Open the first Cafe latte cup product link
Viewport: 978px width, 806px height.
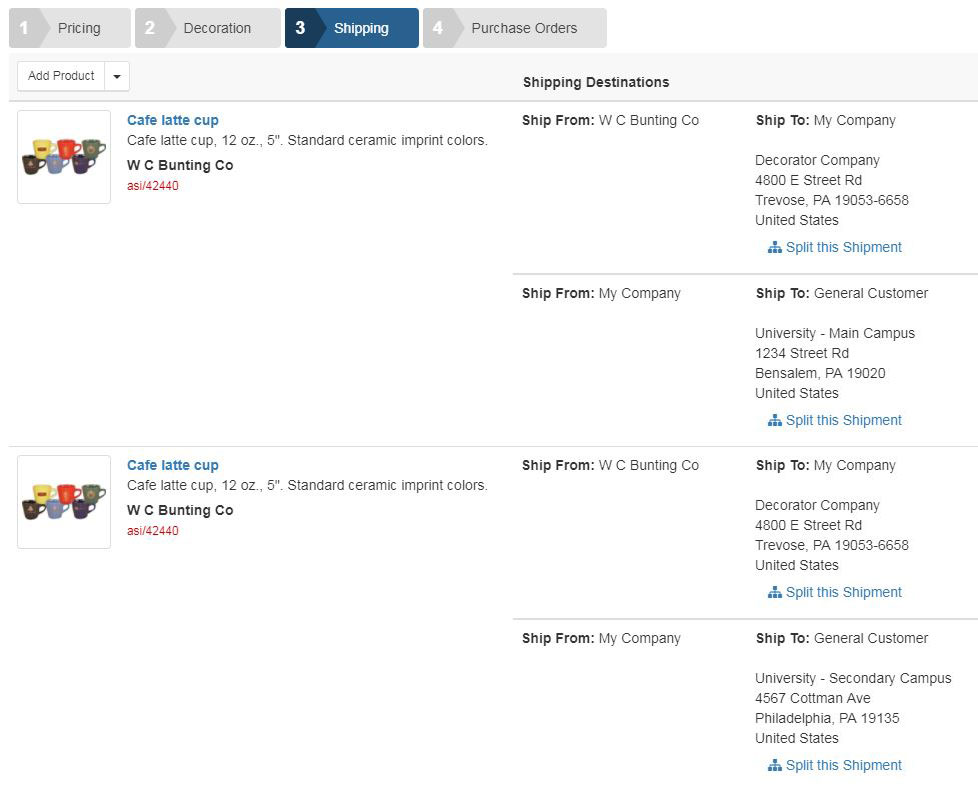(x=173, y=120)
